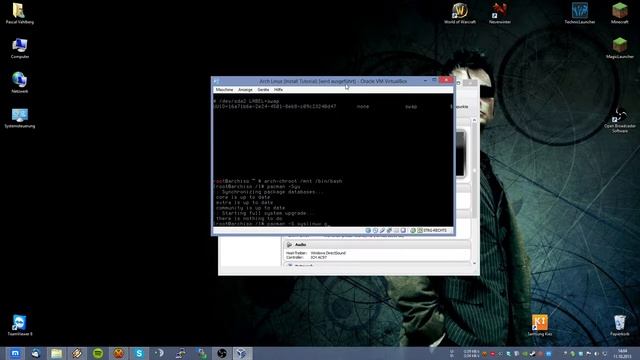This screenshot has width=640, height=360.
Task: Click the STRG-RECHTS host key indicator
Action: coord(435,231)
